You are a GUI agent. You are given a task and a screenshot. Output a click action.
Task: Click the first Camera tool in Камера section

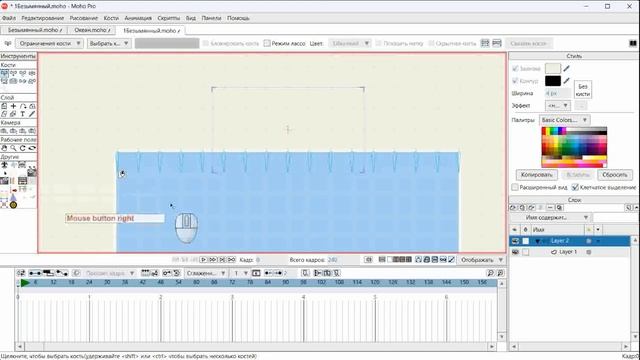click(x=4, y=131)
